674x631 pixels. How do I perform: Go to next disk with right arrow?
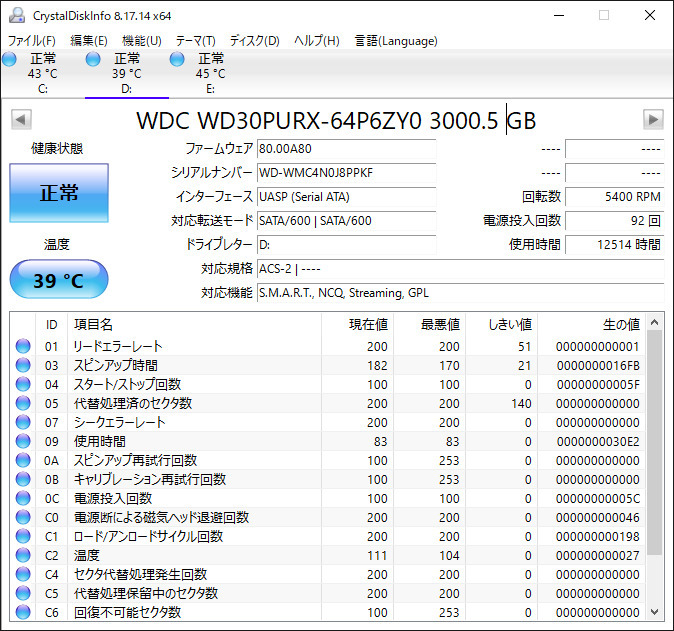click(x=653, y=119)
